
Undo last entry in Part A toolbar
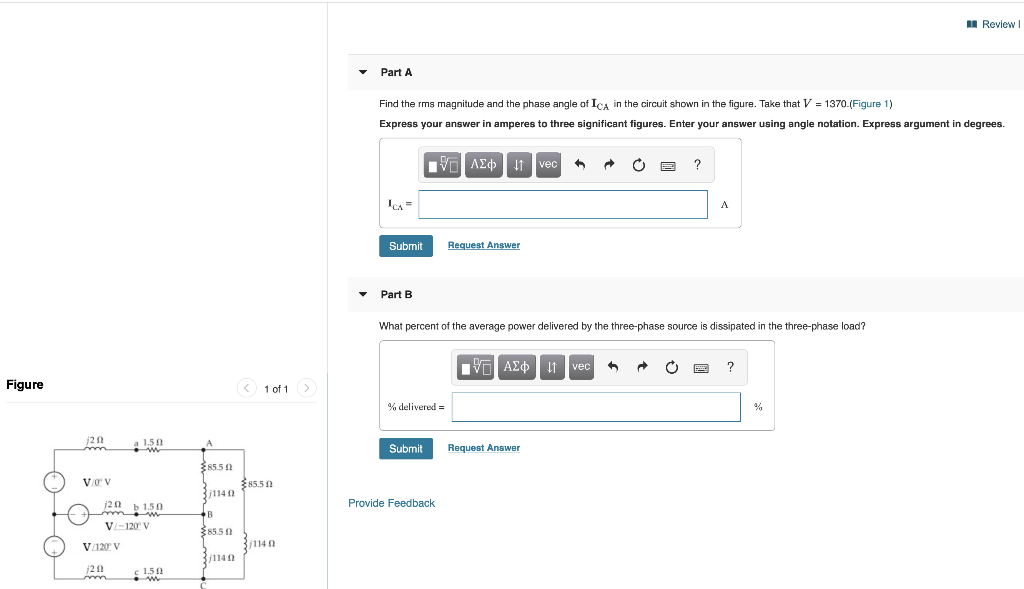[579, 165]
